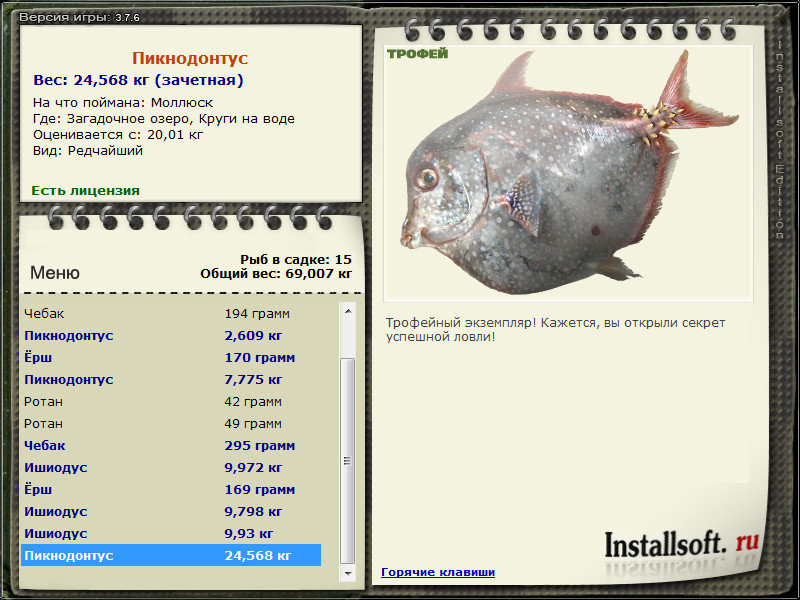Open the Горячие клавиши link

438,572
